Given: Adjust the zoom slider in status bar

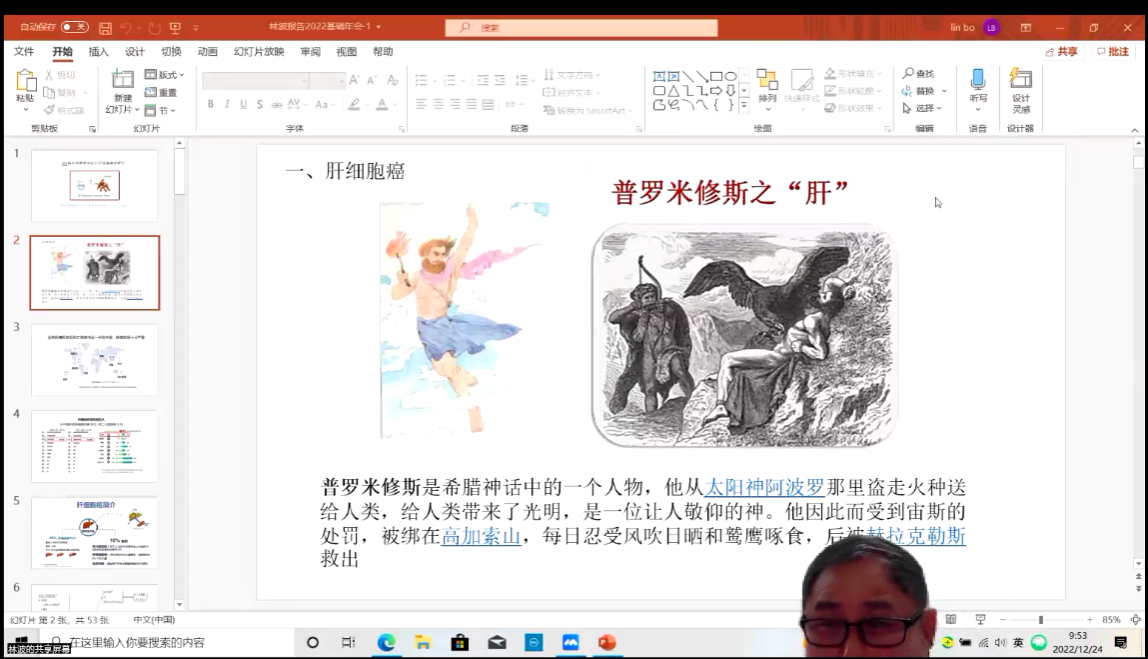Looking at the screenshot, I should point(1040,620).
